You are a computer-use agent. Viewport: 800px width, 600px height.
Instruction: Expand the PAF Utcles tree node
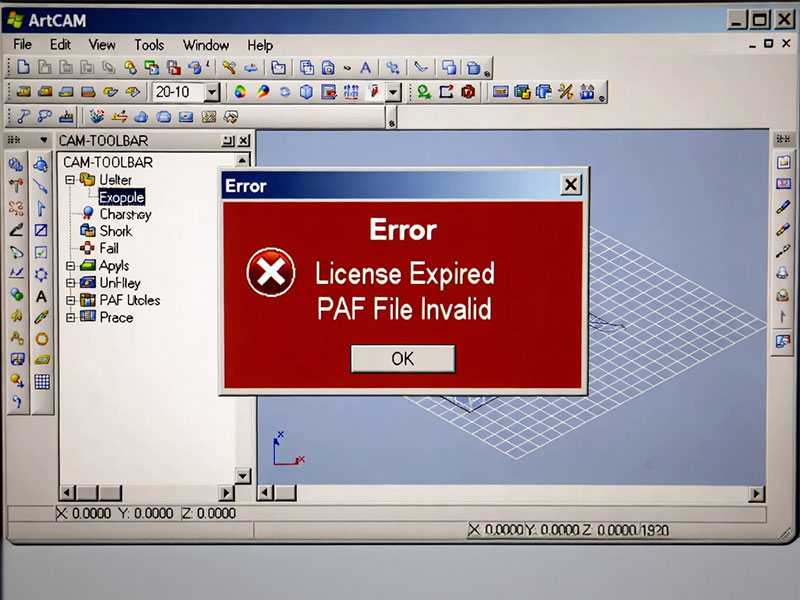pyautogui.click(x=70, y=300)
